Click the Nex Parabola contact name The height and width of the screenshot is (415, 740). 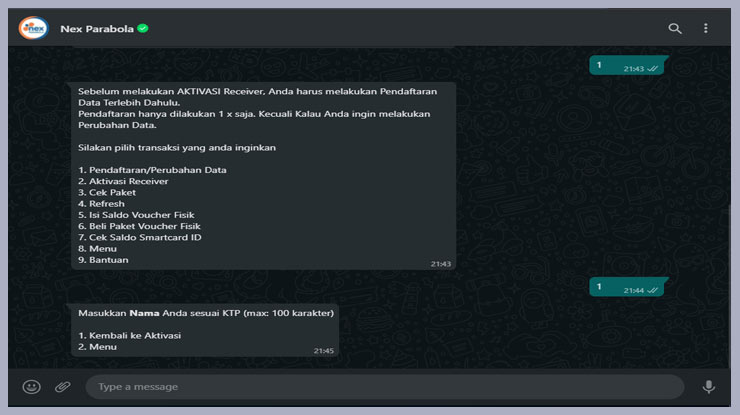pos(97,29)
